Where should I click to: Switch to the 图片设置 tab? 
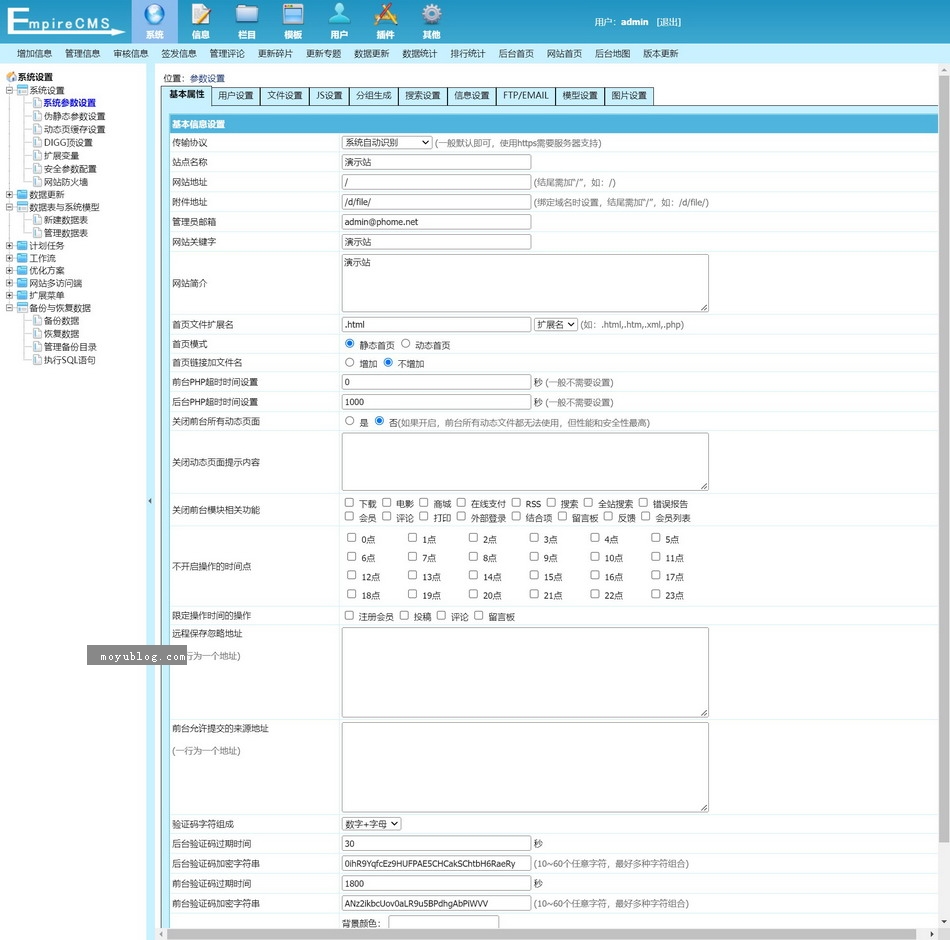629,96
